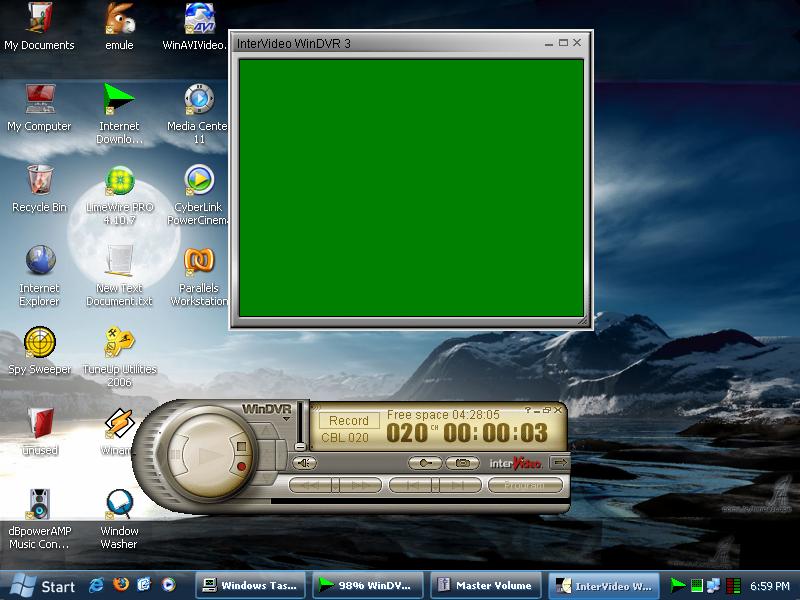Open the Start menu

click(x=43, y=586)
